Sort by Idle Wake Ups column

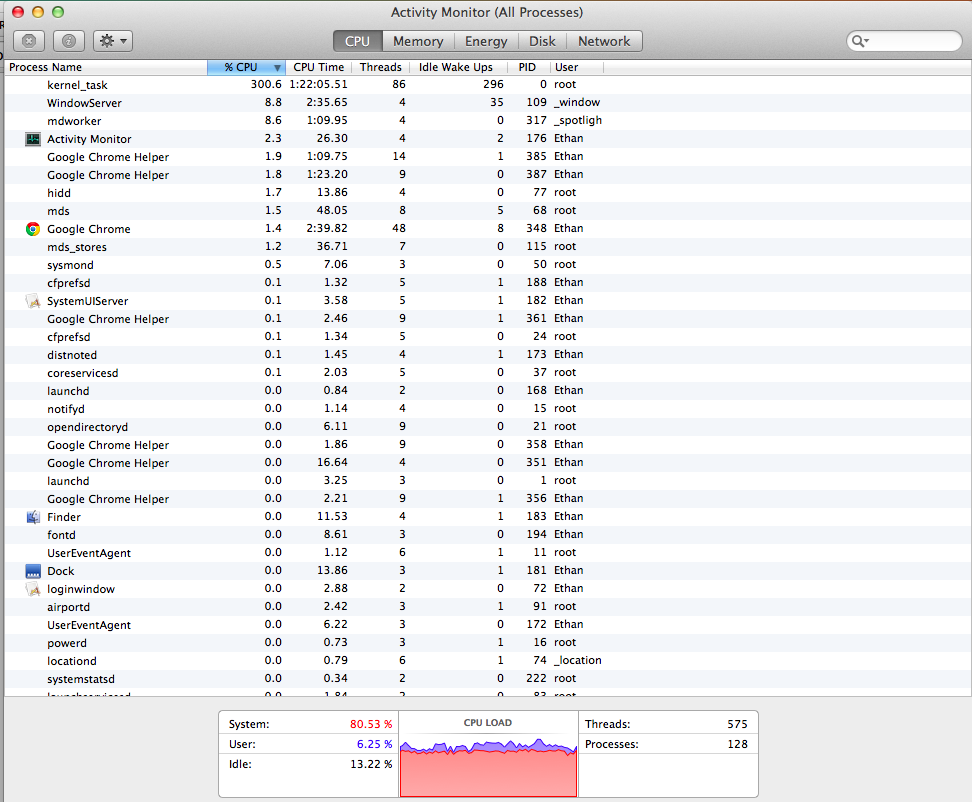coord(456,67)
